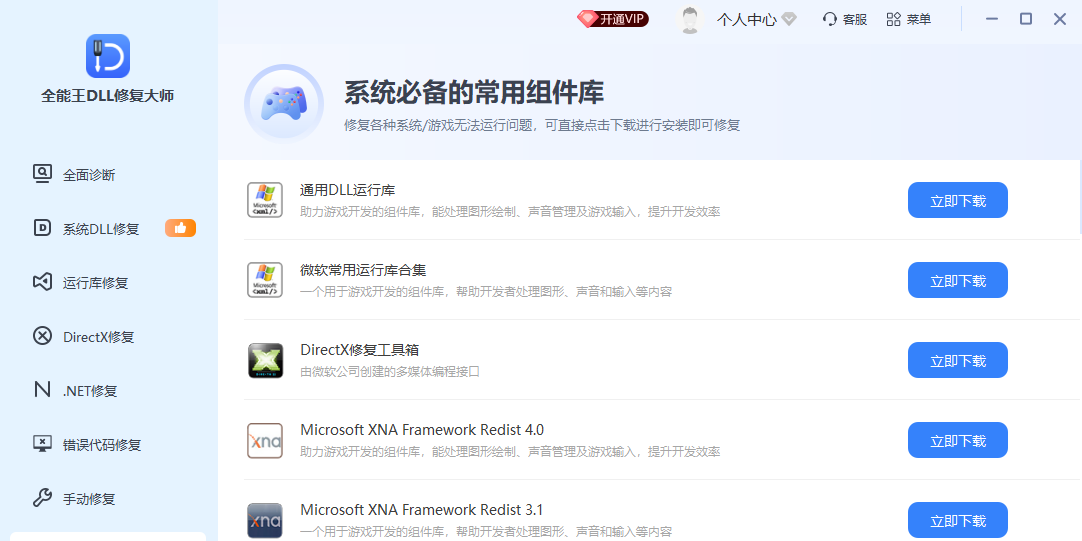Click the XNA Framework Redist 3.1 icon
This screenshot has height=541, width=1082.
pos(265,520)
